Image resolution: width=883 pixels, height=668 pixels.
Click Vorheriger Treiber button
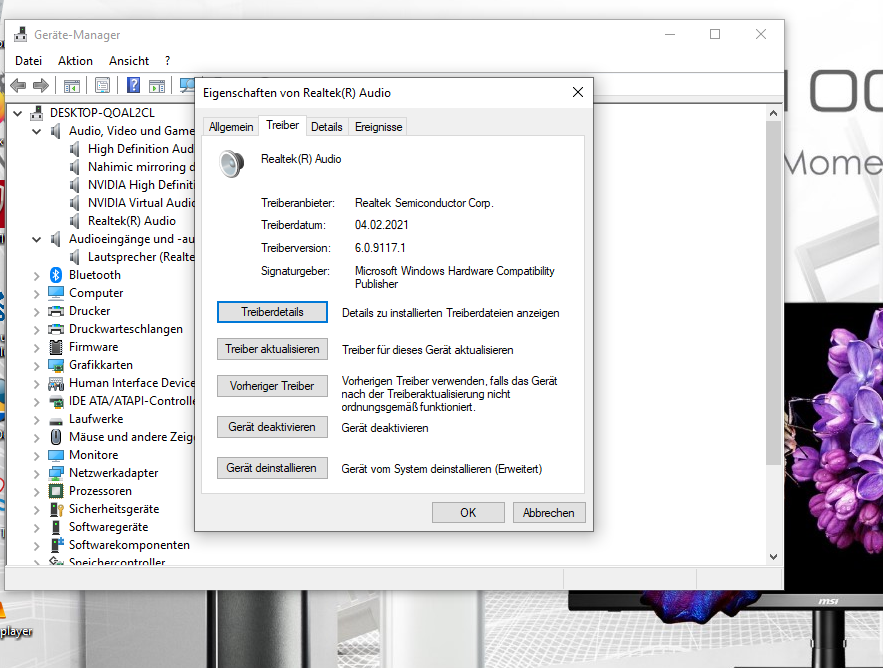point(272,386)
